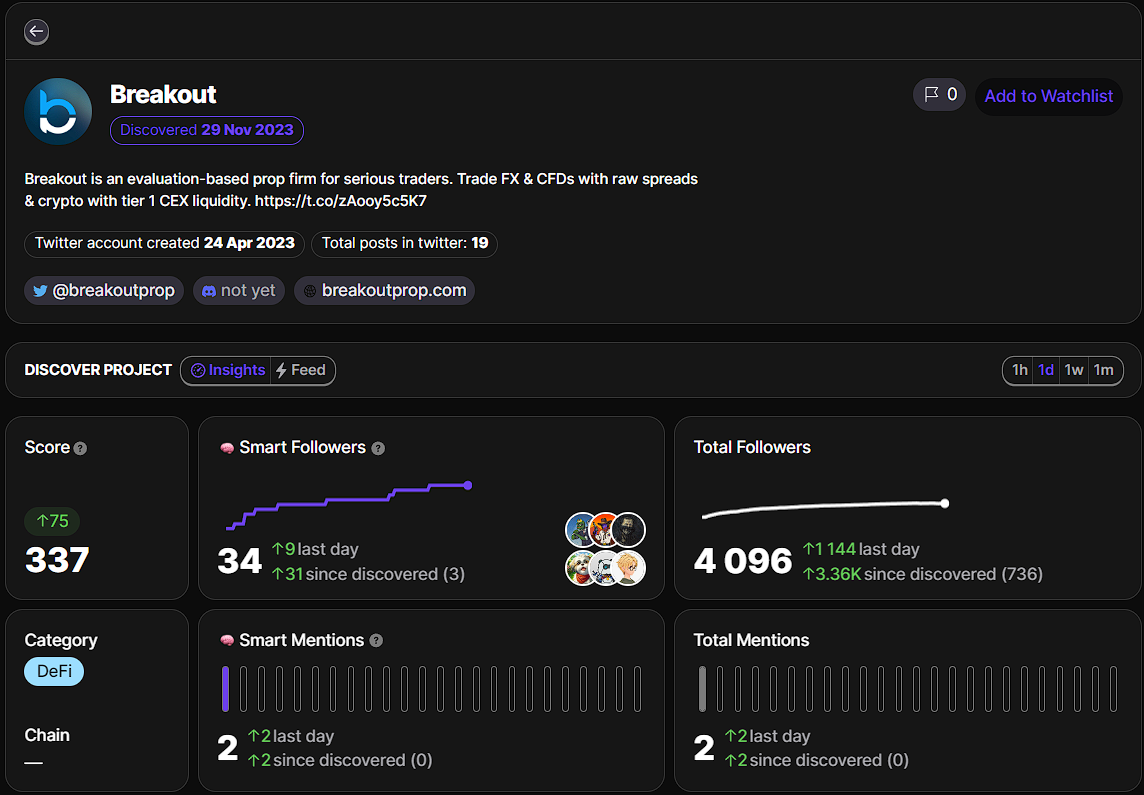
Task: Click the Twitter bird icon
Action: tap(40, 291)
